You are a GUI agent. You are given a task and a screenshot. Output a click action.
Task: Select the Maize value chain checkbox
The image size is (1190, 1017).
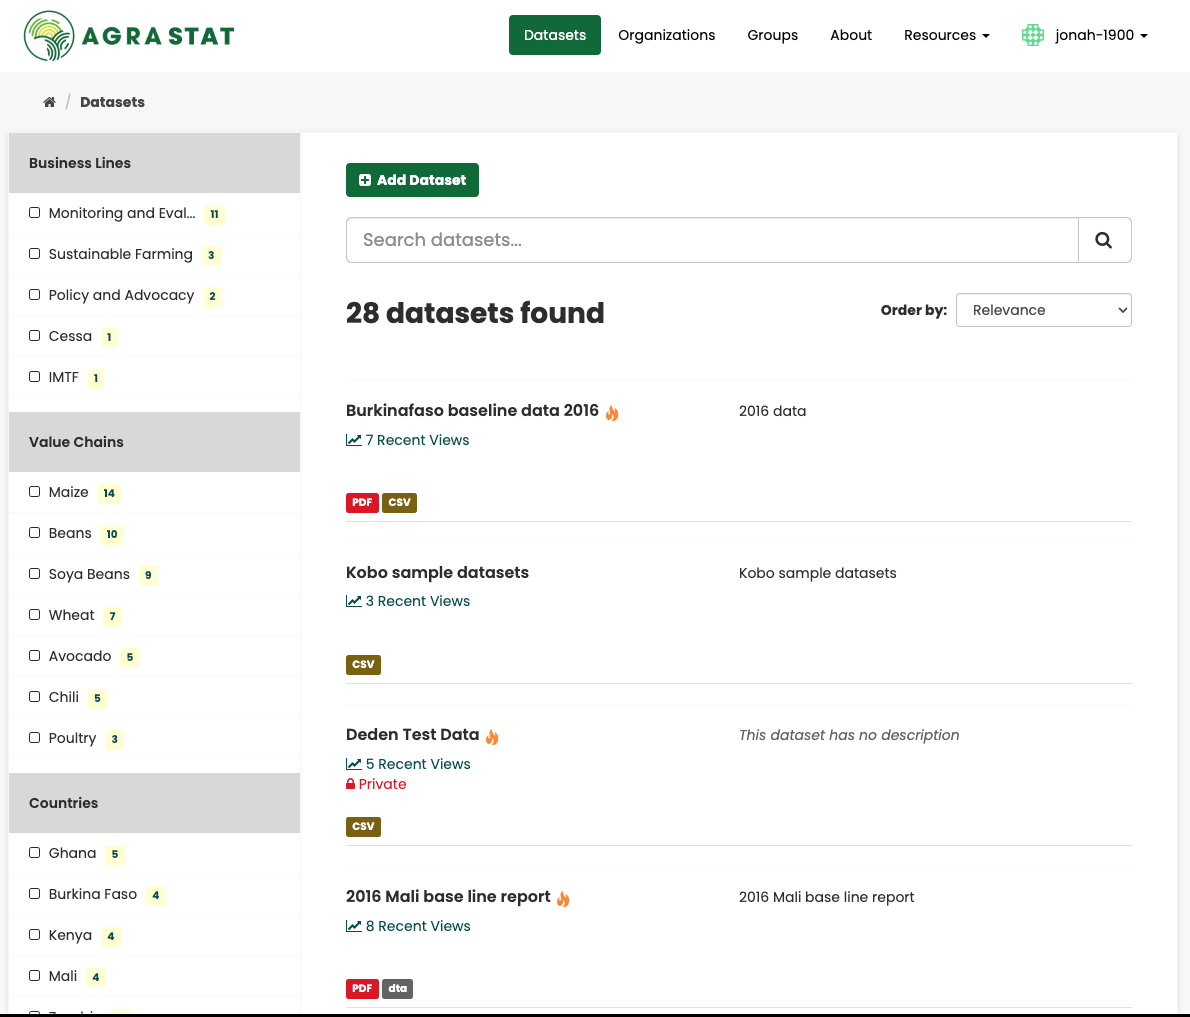(34, 492)
